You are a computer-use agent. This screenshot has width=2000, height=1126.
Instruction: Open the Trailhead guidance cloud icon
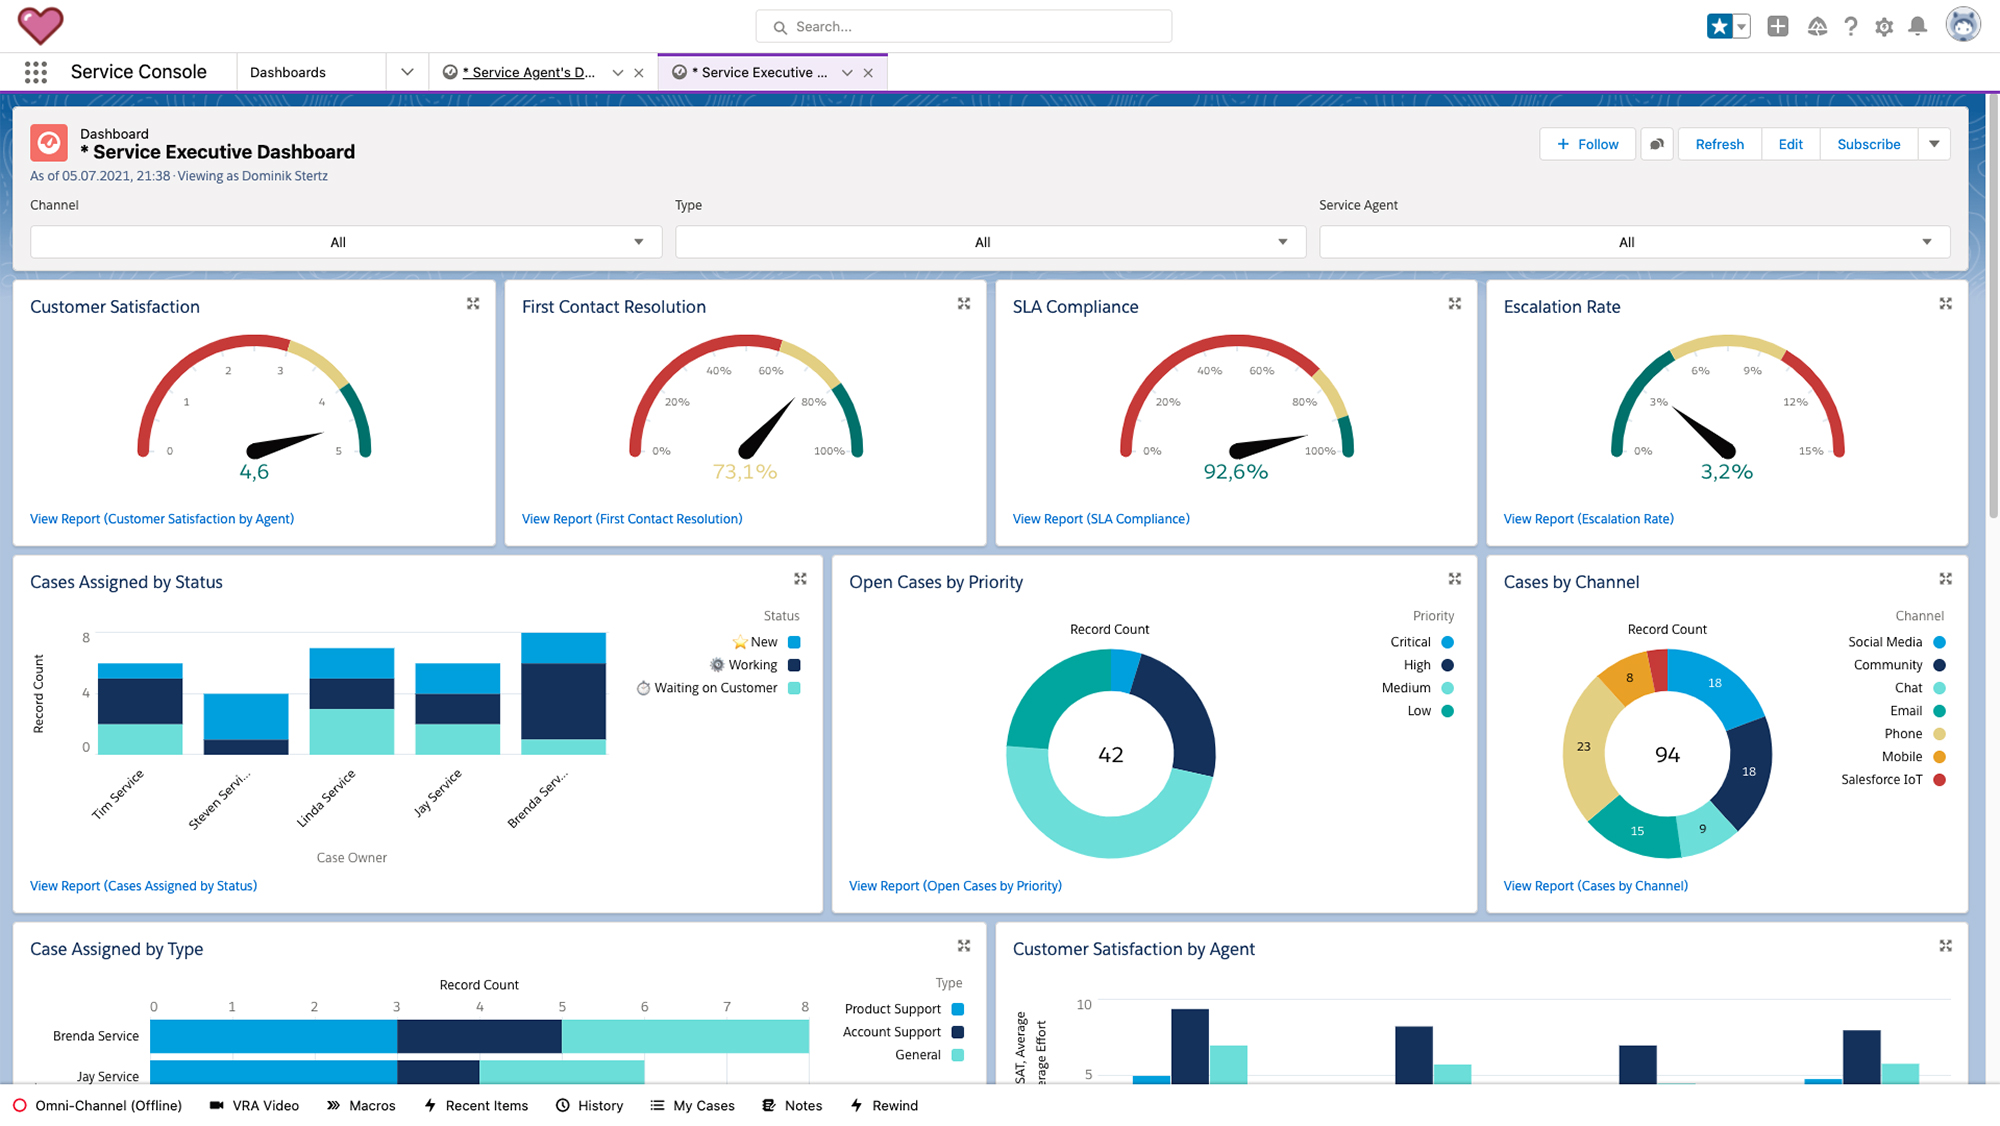pyautogui.click(x=1817, y=27)
